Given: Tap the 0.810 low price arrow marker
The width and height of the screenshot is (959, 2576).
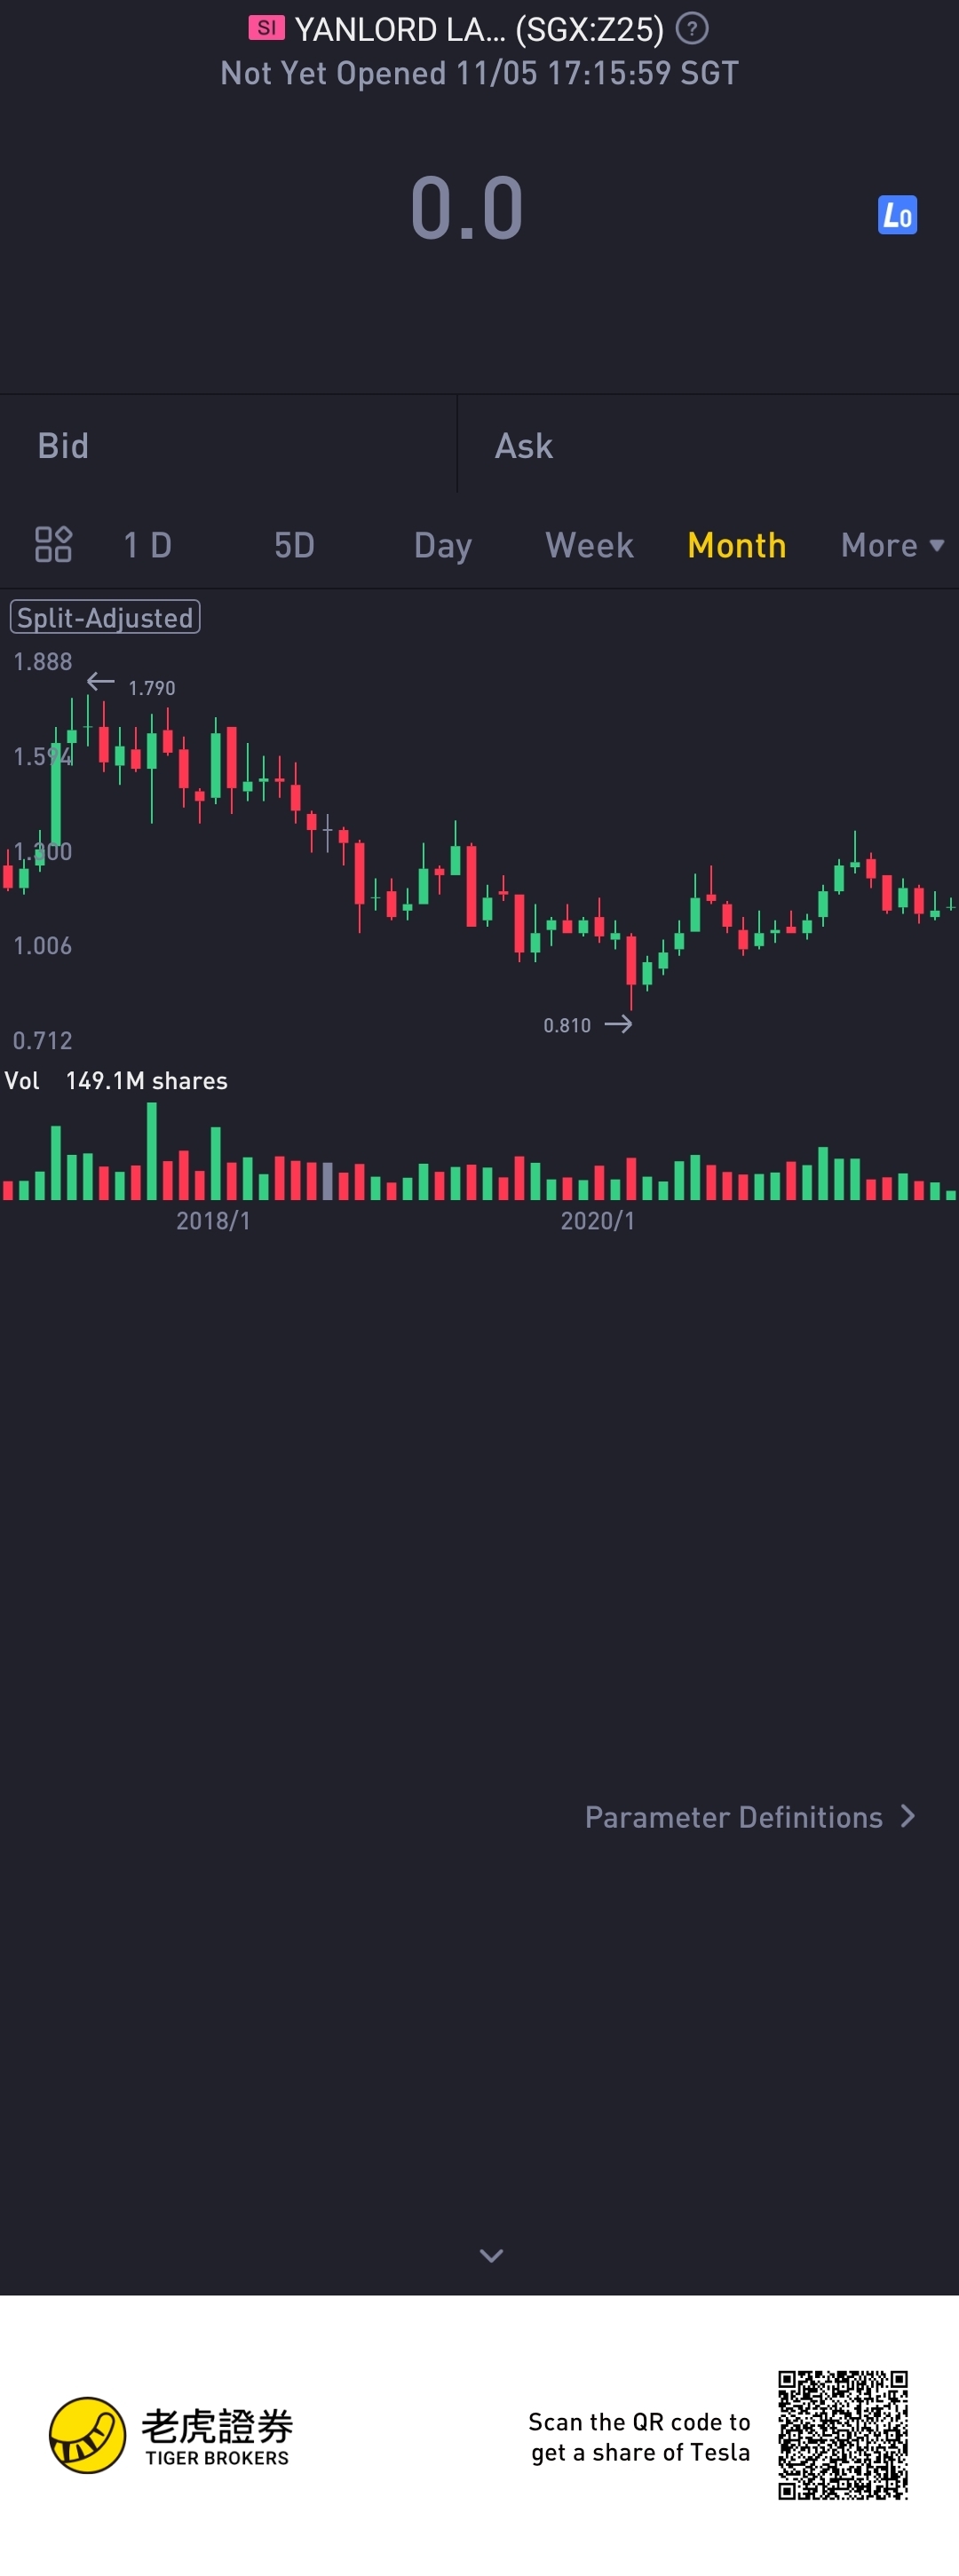Looking at the screenshot, I should (587, 1024).
